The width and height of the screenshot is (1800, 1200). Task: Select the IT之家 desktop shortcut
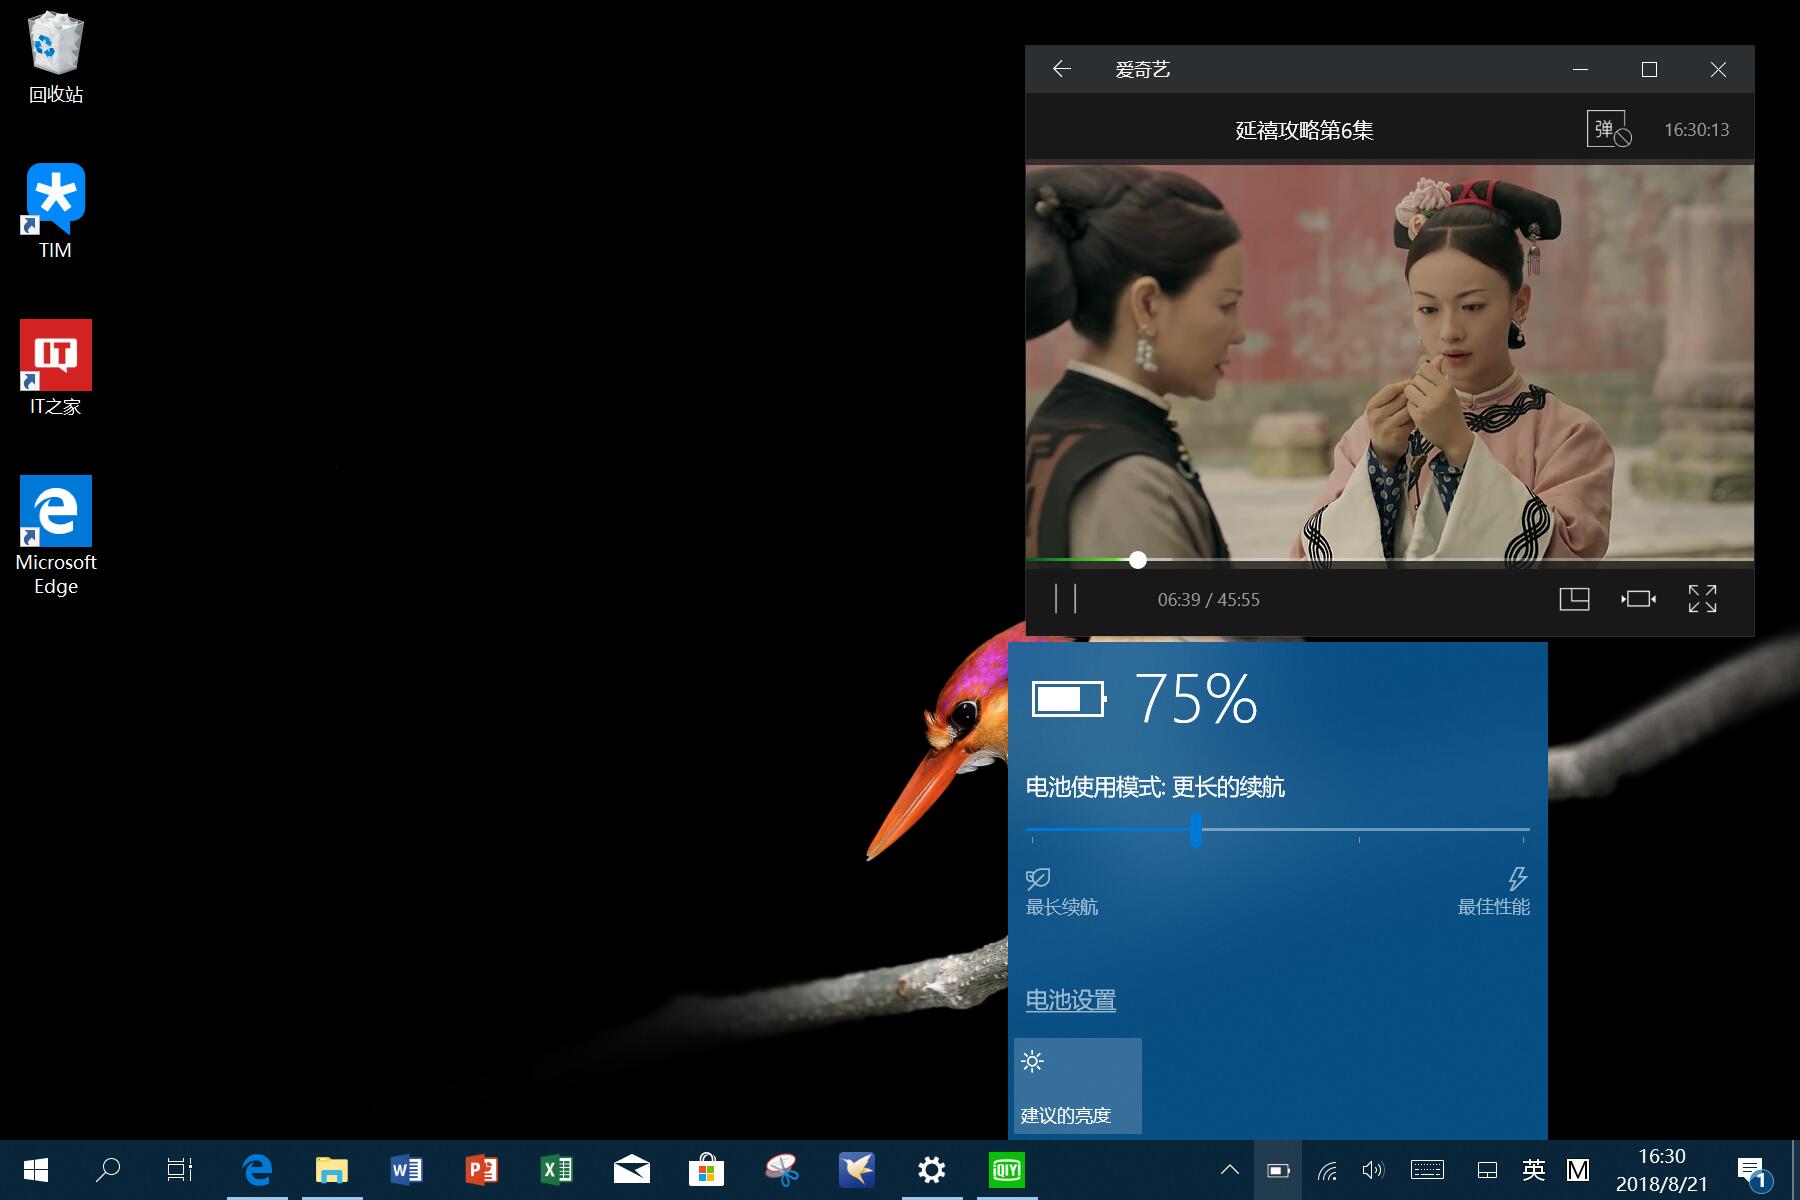(x=56, y=368)
